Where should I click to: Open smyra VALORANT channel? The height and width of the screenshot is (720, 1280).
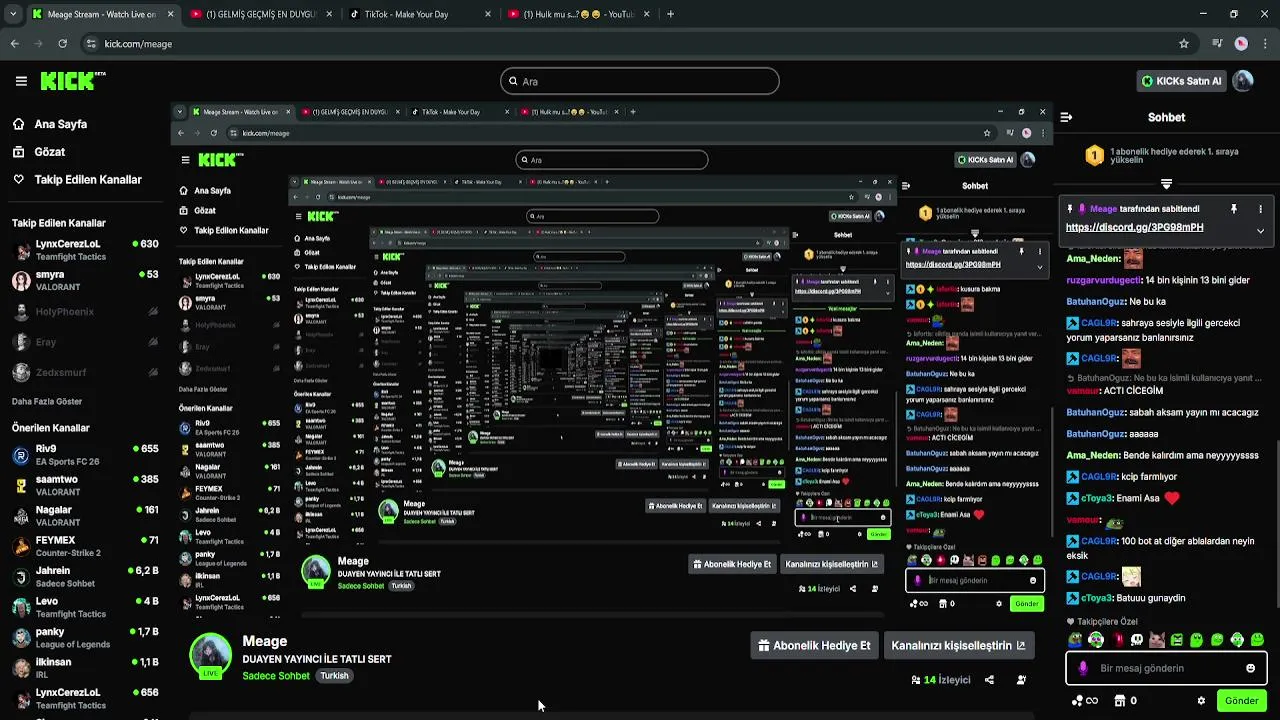[x=85, y=281]
